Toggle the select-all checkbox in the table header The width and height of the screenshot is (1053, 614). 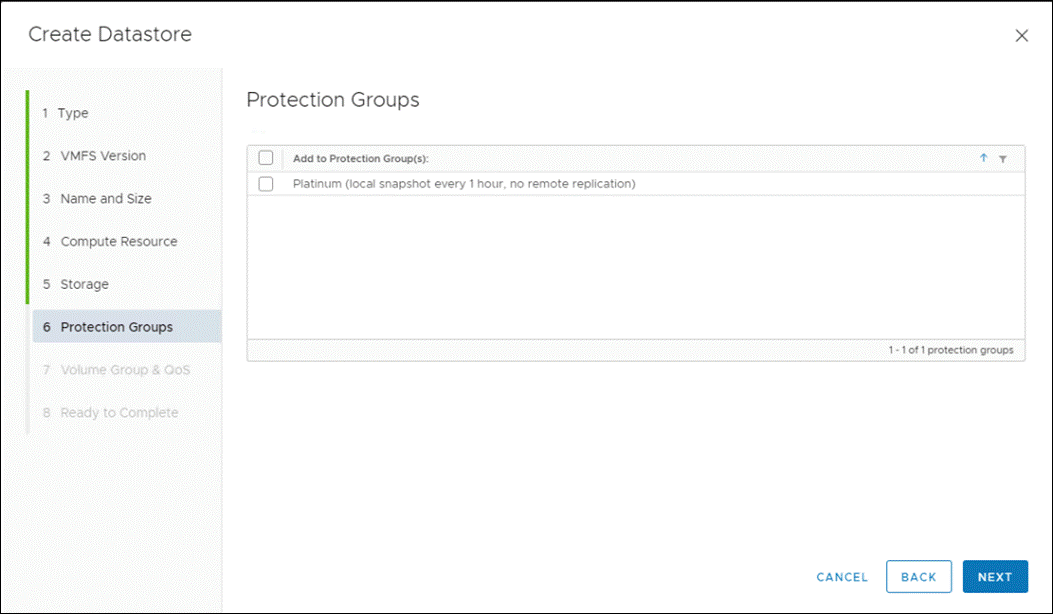[266, 158]
